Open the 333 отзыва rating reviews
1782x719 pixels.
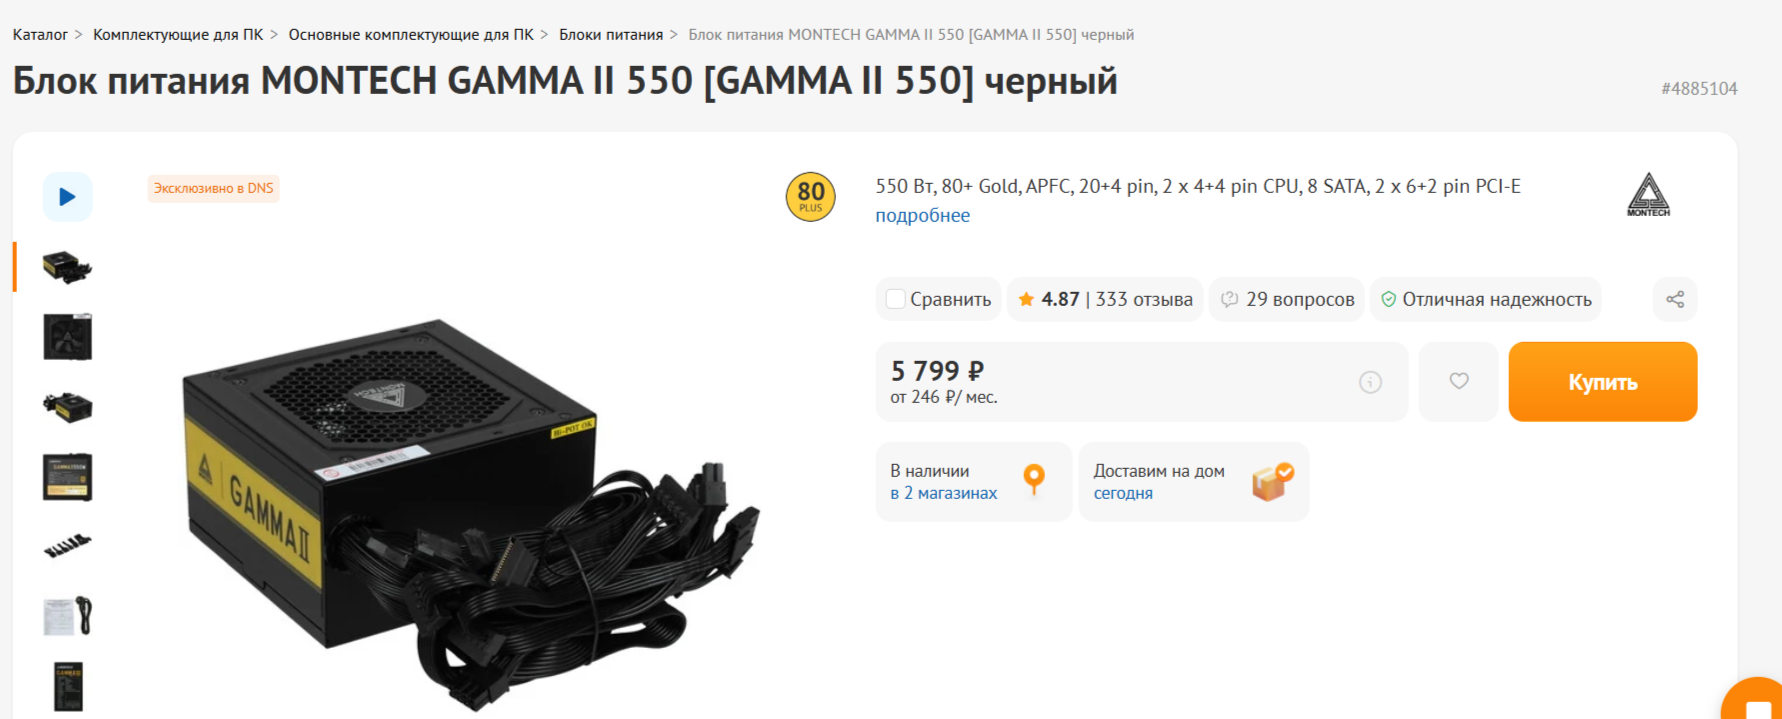[x=1105, y=299]
